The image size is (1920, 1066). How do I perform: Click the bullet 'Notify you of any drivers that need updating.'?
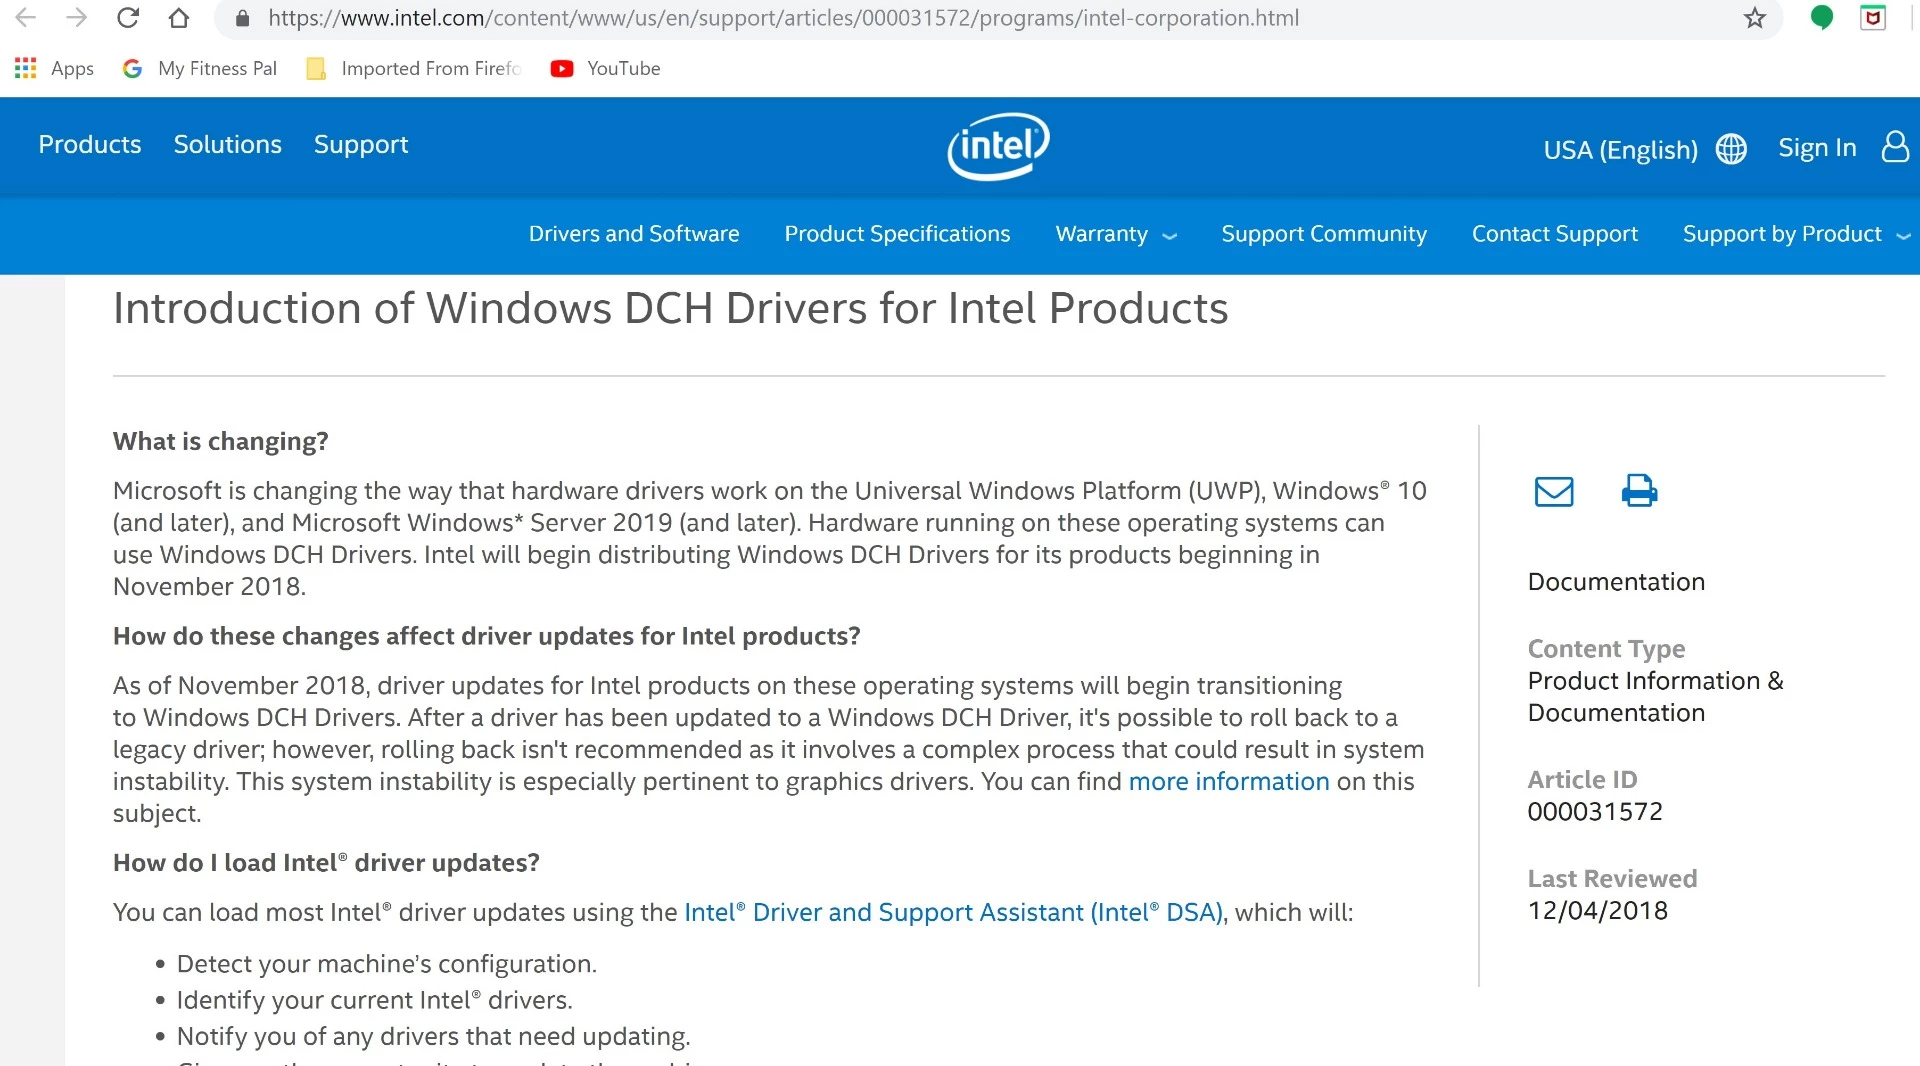pos(433,1036)
